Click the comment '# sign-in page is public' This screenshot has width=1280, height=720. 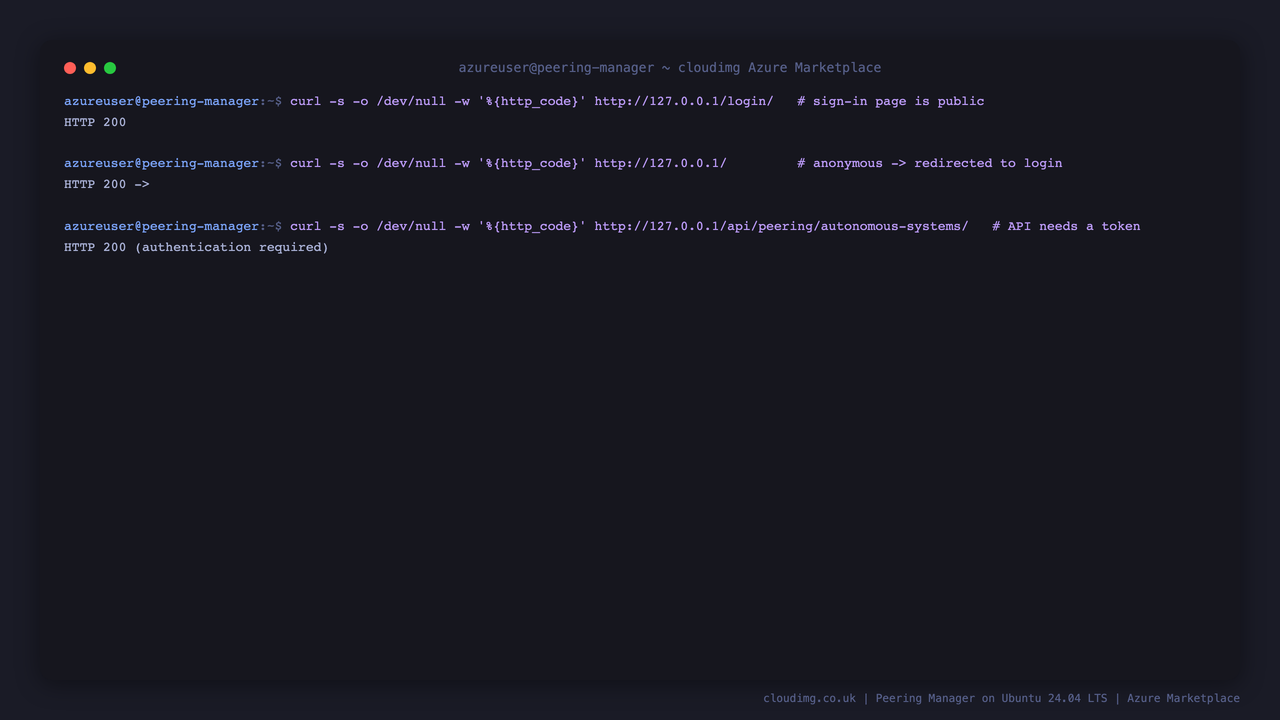(891, 101)
